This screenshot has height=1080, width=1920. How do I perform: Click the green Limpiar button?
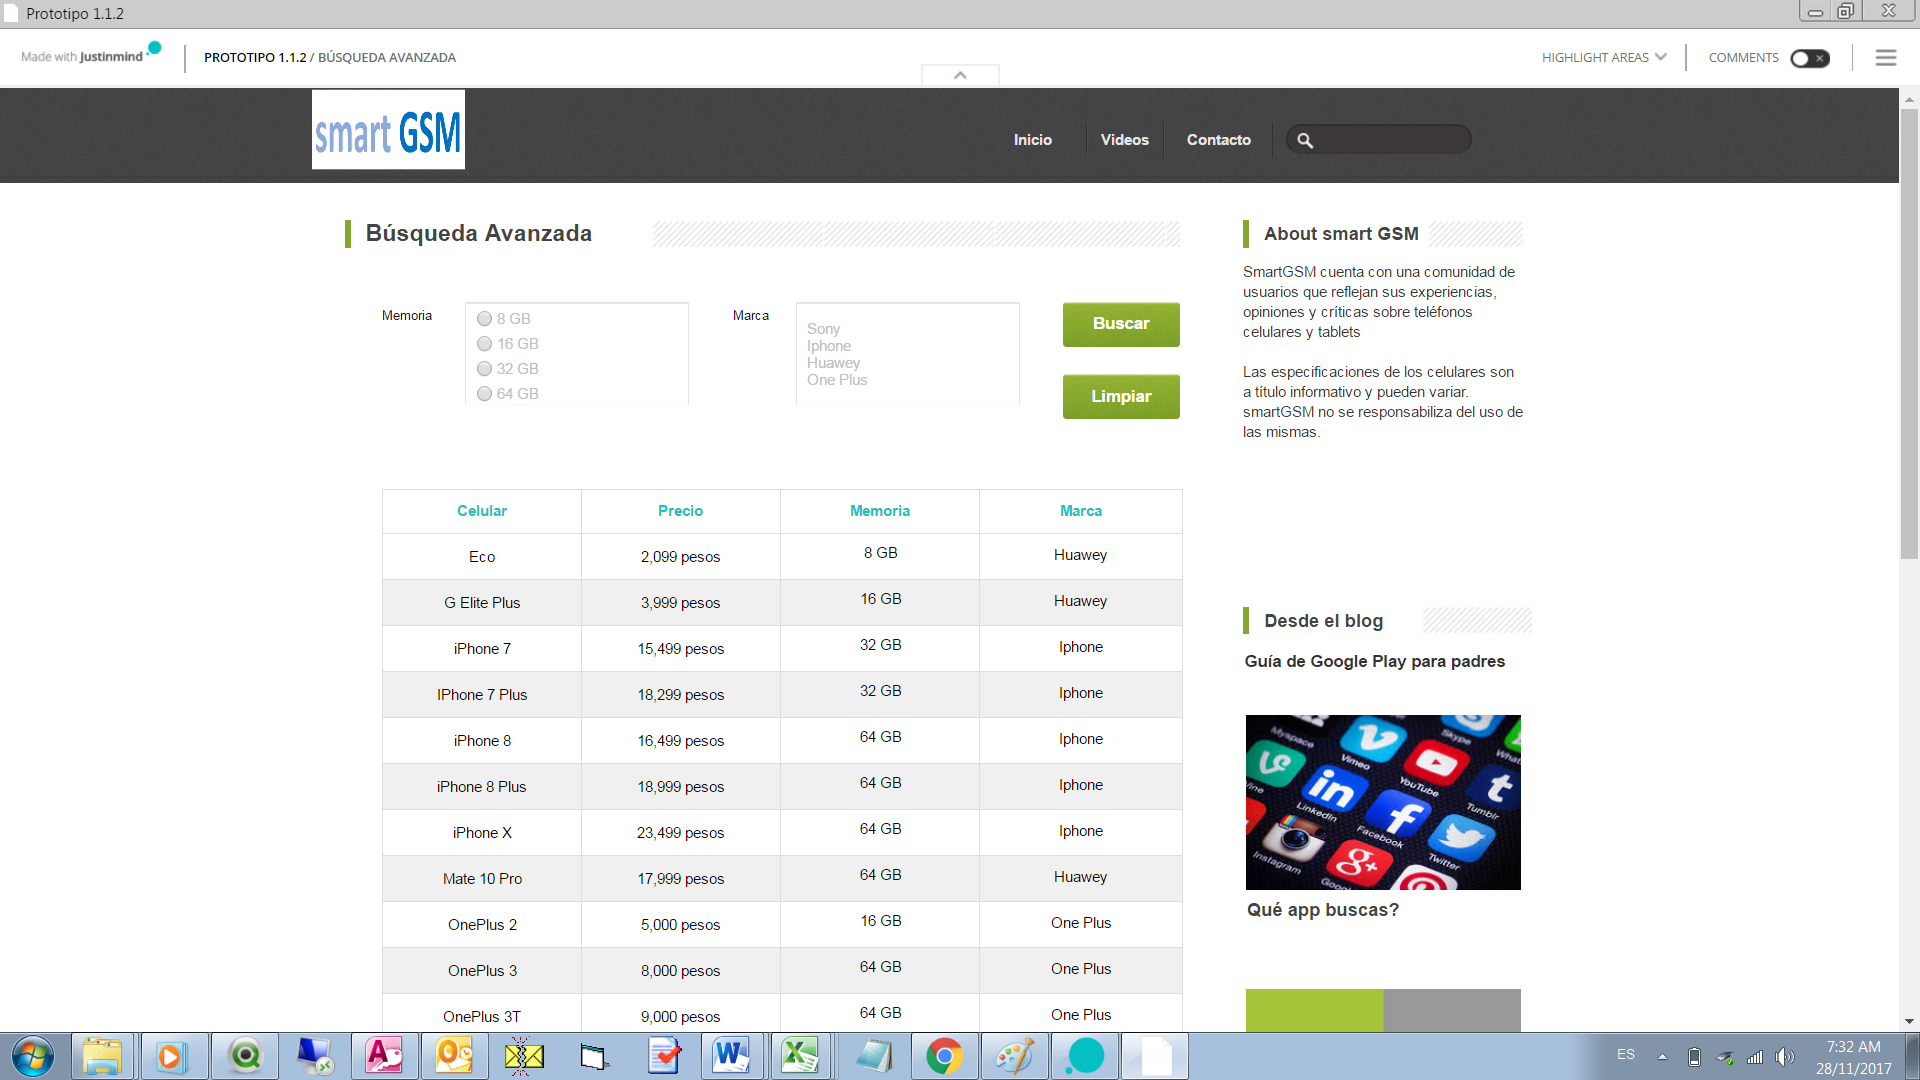[1121, 397]
